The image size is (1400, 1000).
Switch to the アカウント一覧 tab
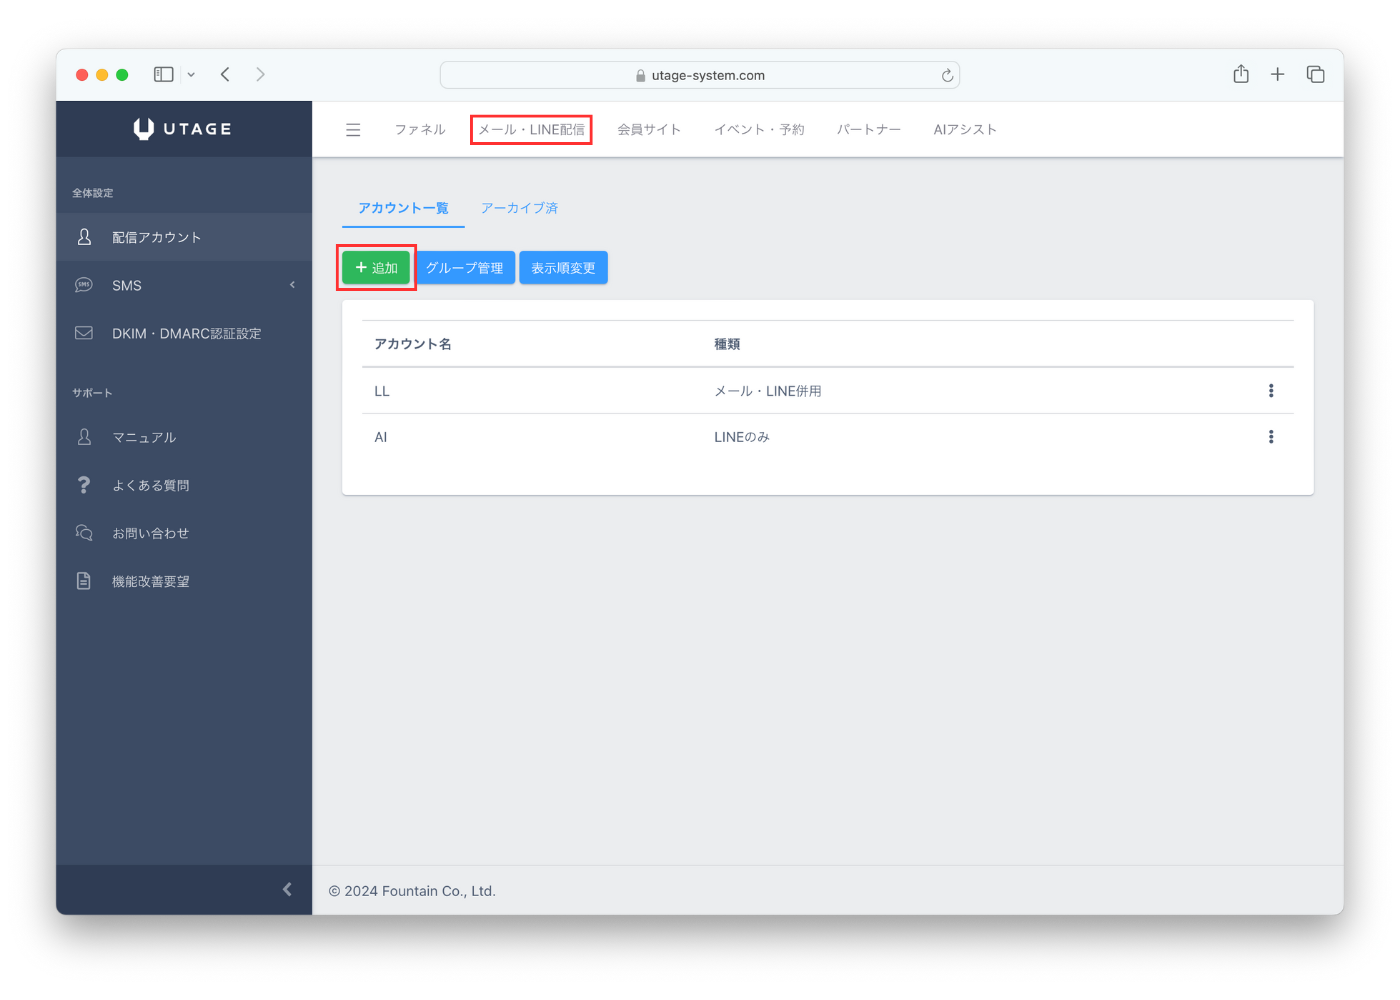403,208
